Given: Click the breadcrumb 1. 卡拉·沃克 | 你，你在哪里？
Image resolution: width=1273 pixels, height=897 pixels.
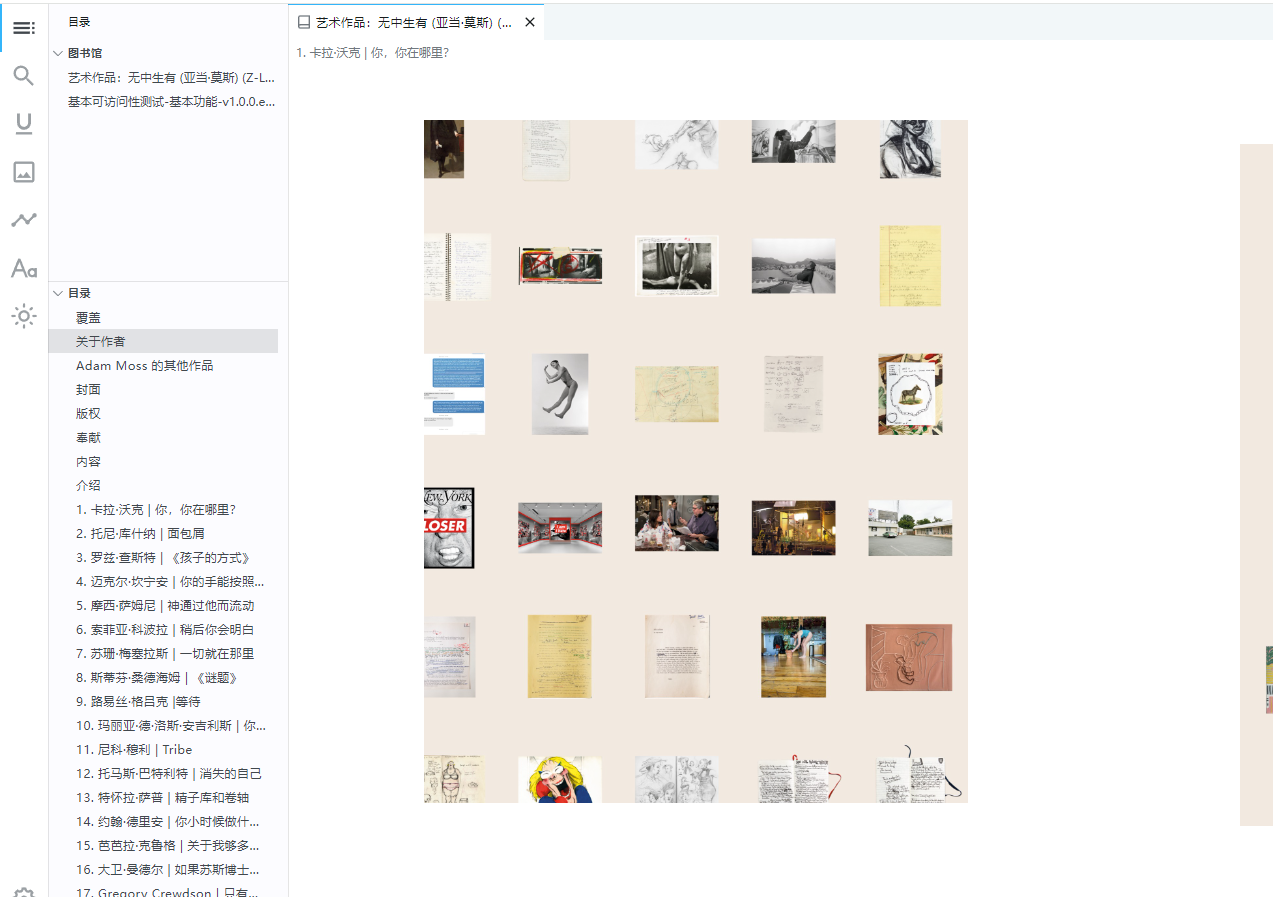Looking at the screenshot, I should coord(373,52).
